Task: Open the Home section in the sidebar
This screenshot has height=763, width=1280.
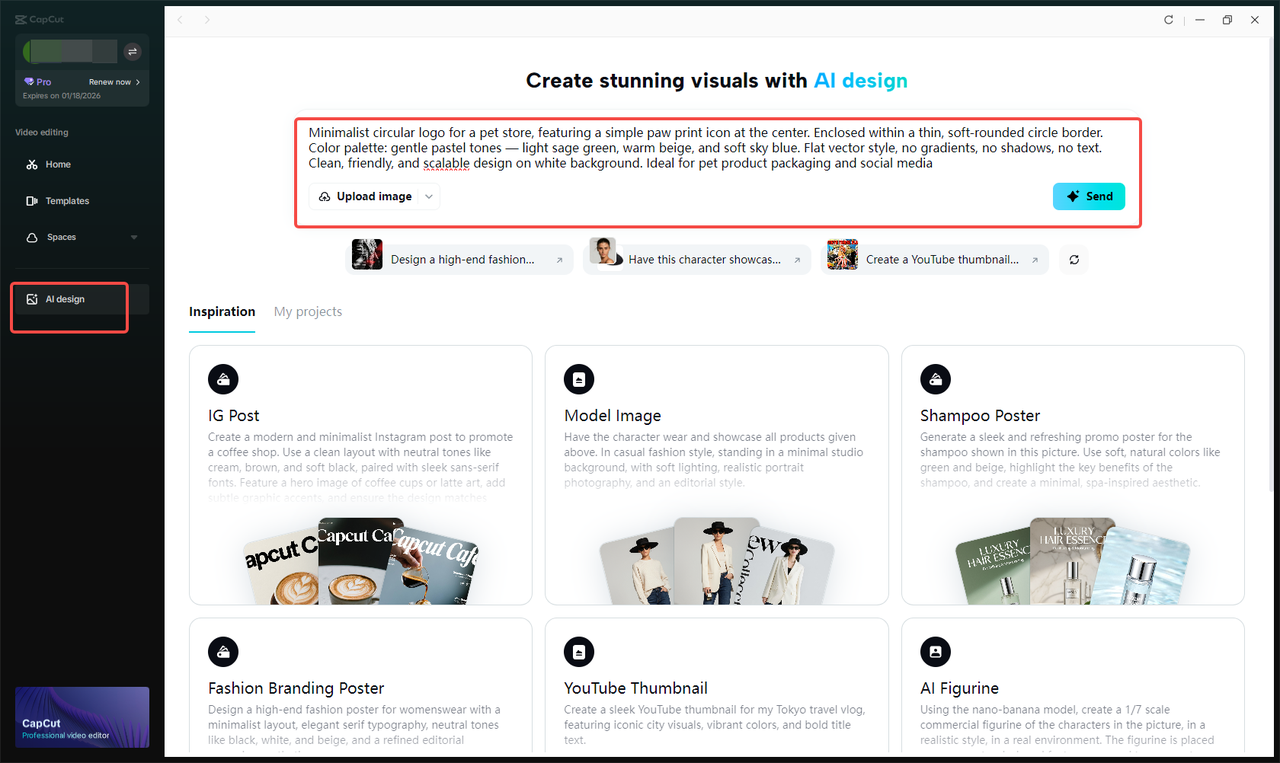Action: tap(57, 164)
